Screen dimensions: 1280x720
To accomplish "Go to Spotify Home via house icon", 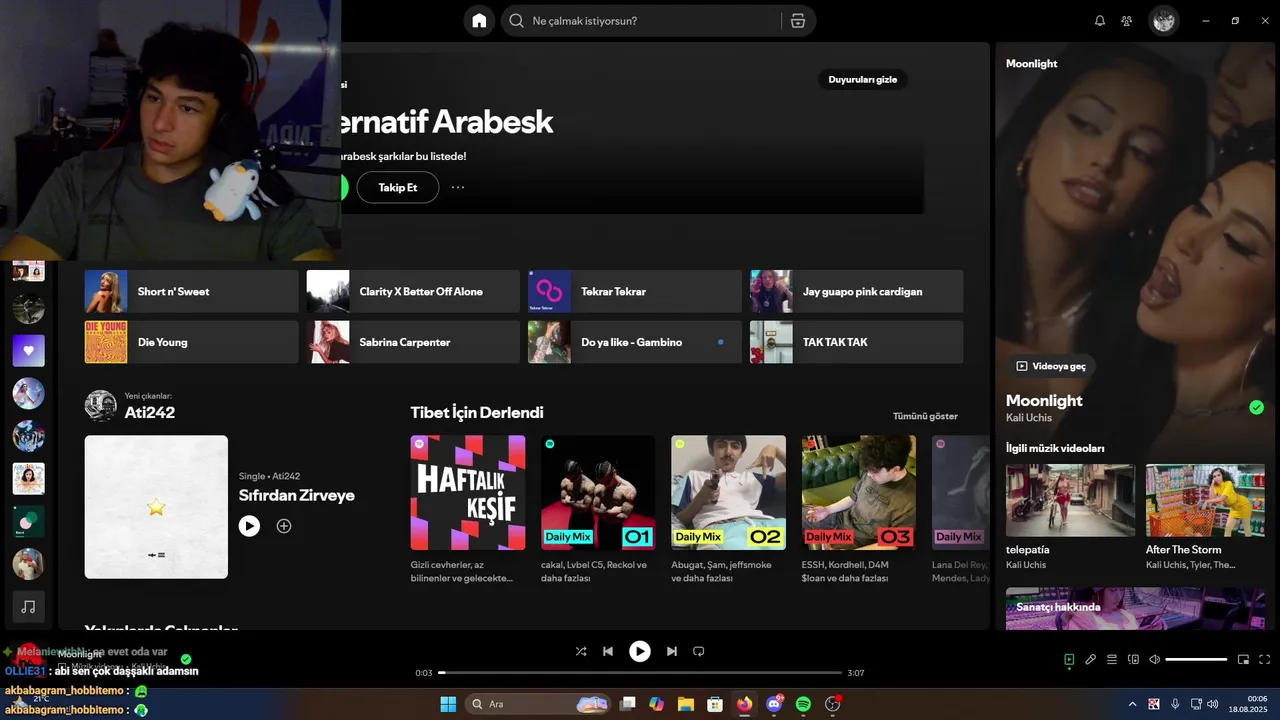I will [x=479, y=21].
